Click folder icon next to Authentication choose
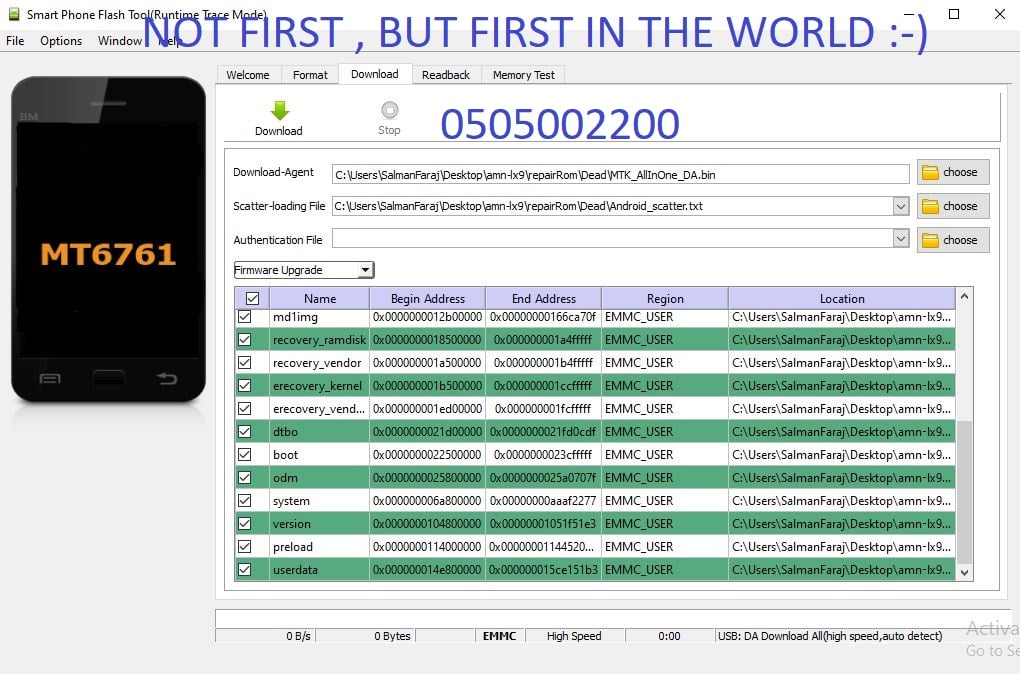This screenshot has height=674, width=1020. point(931,240)
